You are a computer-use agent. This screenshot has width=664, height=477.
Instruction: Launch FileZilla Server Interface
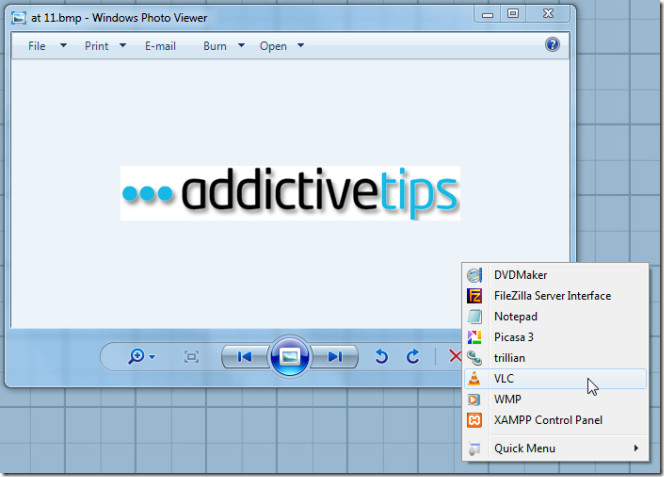555,296
